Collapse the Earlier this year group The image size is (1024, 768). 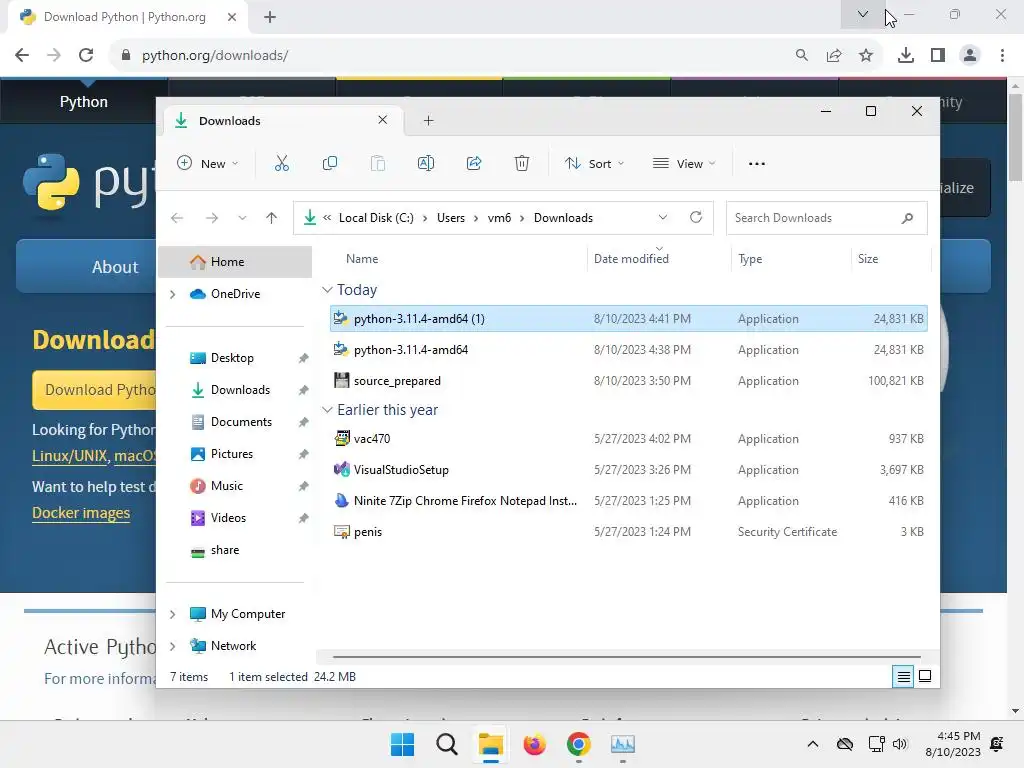click(327, 409)
